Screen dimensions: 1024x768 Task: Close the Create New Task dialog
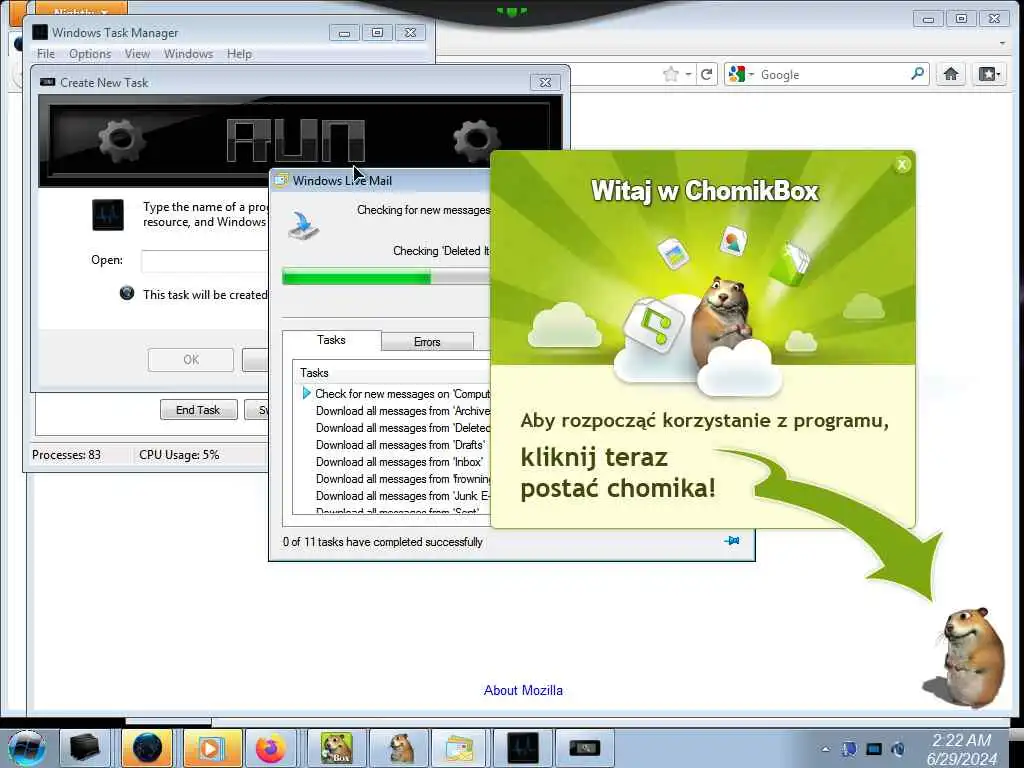click(x=545, y=82)
